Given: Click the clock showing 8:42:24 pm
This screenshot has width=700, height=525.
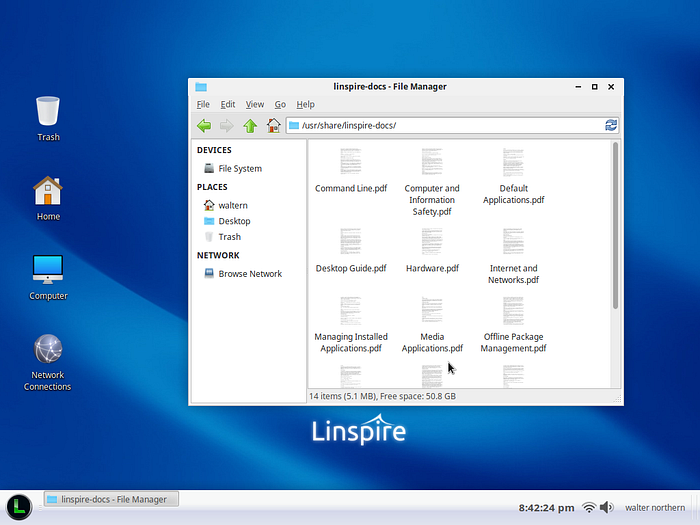Looking at the screenshot, I should [x=546, y=508].
